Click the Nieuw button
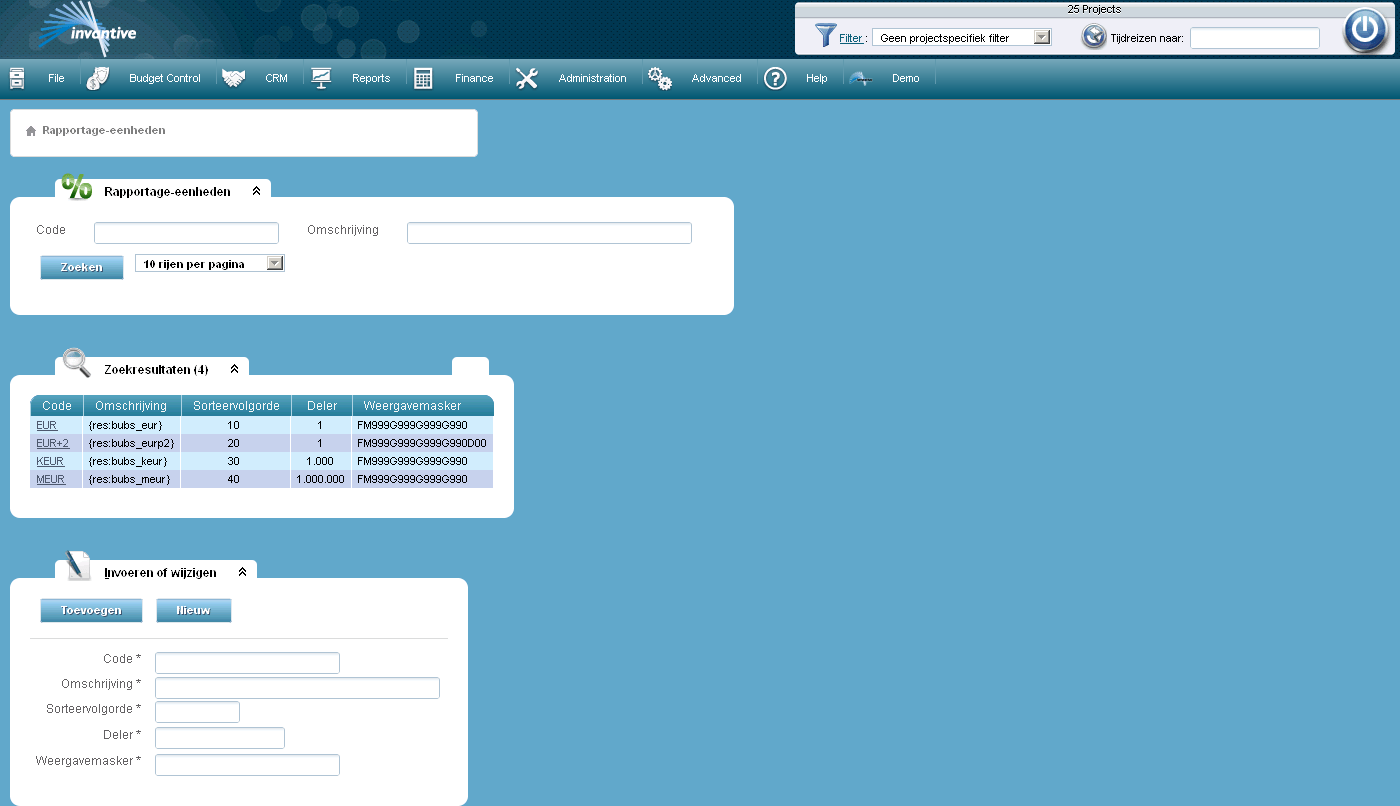1400x806 pixels. point(194,610)
